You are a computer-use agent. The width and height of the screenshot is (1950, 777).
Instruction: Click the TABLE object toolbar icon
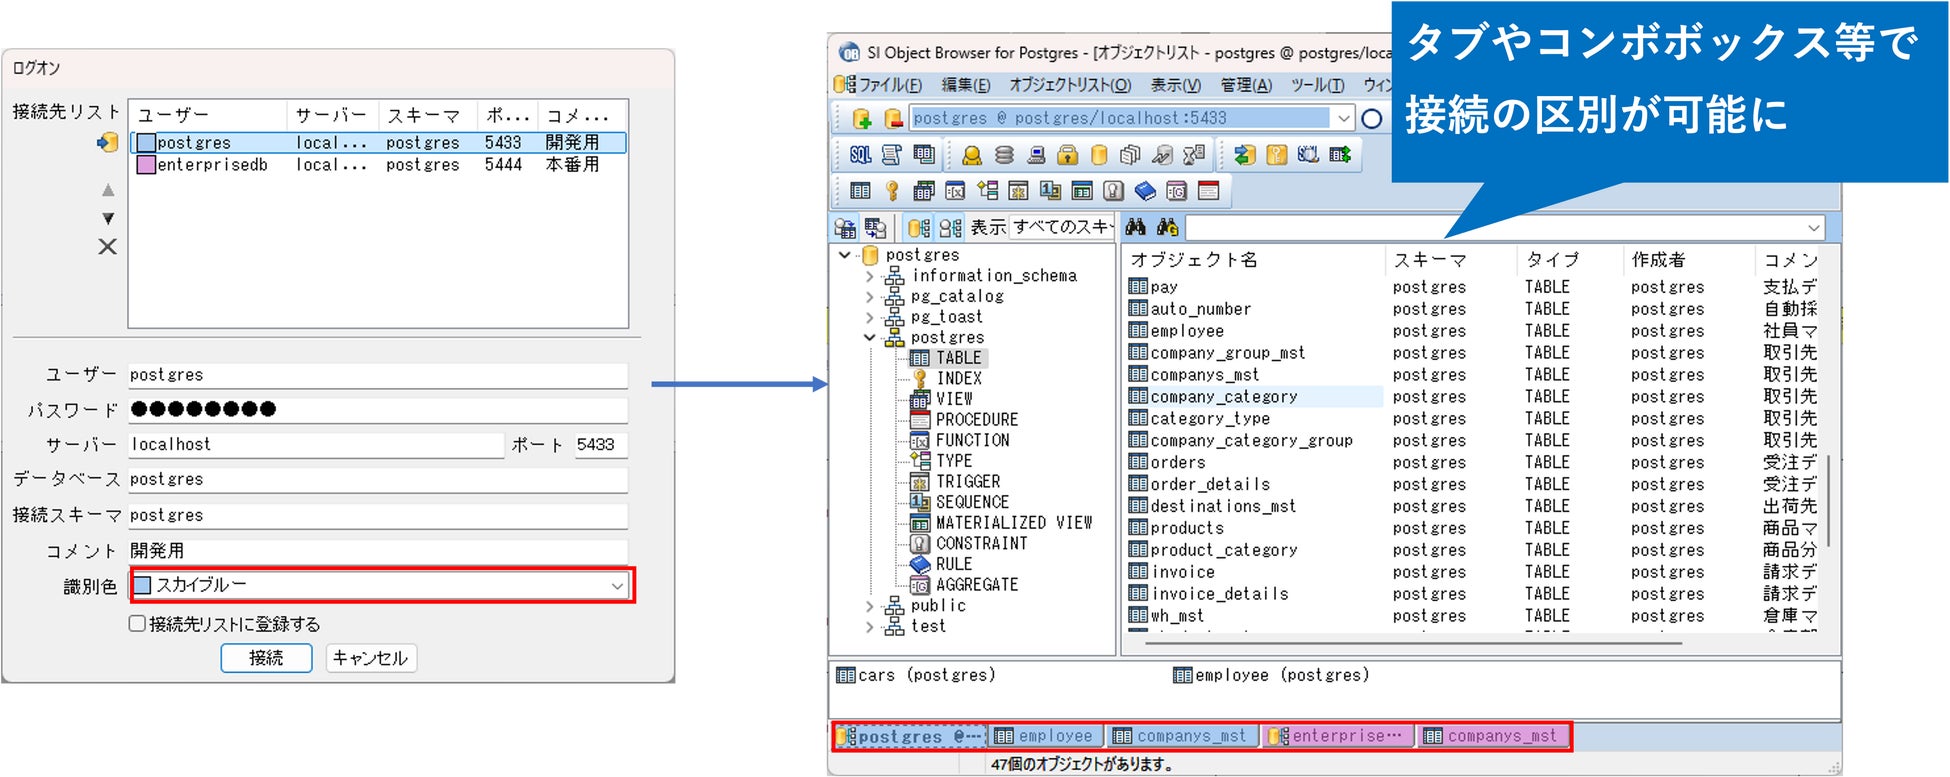point(860,191)
